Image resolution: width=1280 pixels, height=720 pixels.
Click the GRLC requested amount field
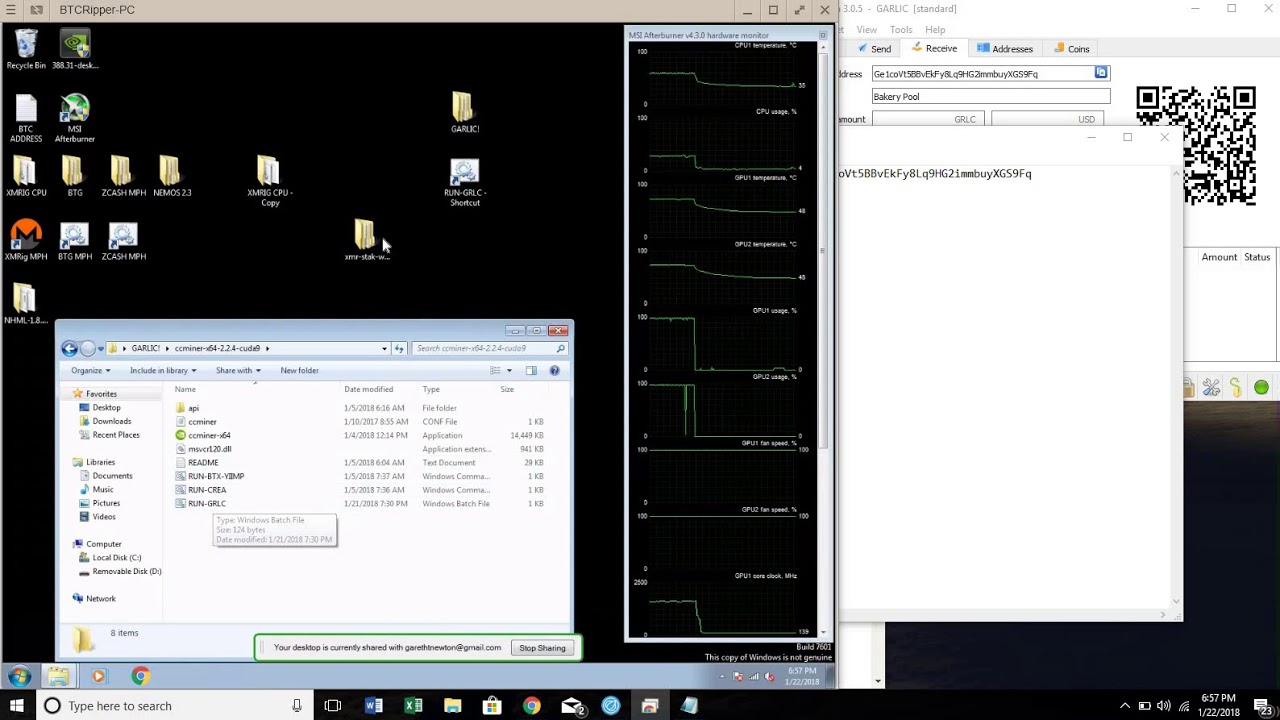coord(926,119)
